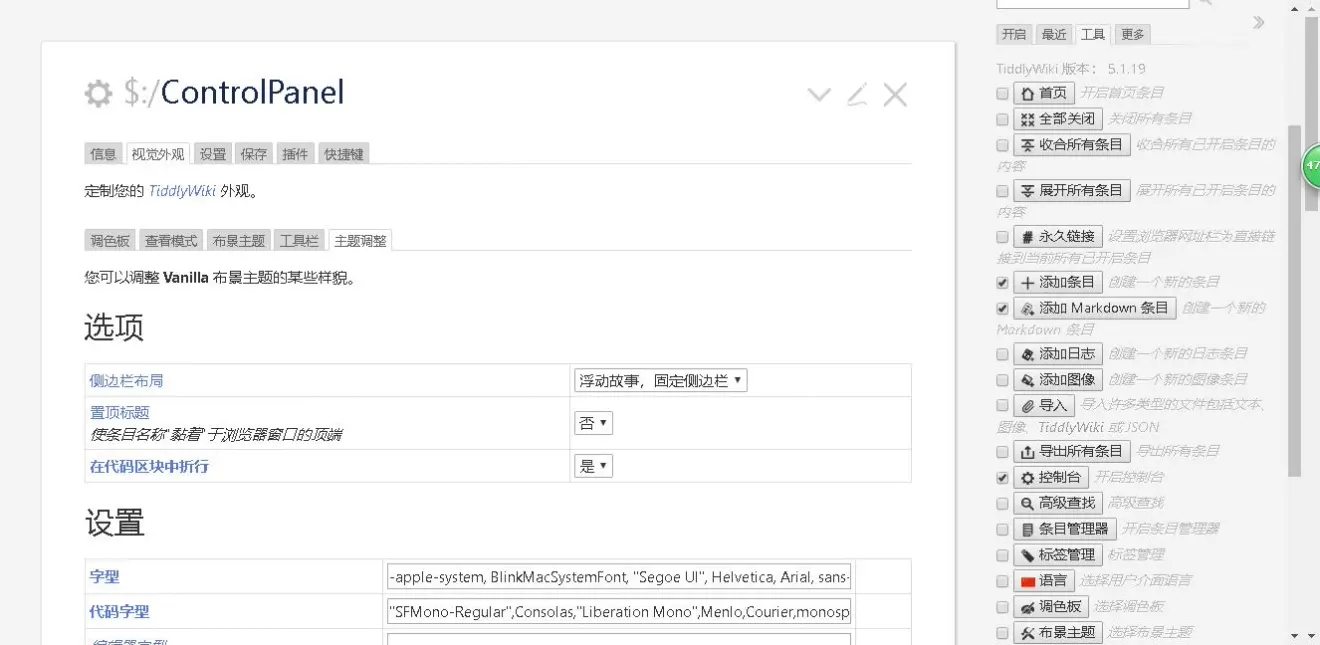Open the 在代码区块中折行 dropdown
Screen dimensions: 1320x645
593,466
